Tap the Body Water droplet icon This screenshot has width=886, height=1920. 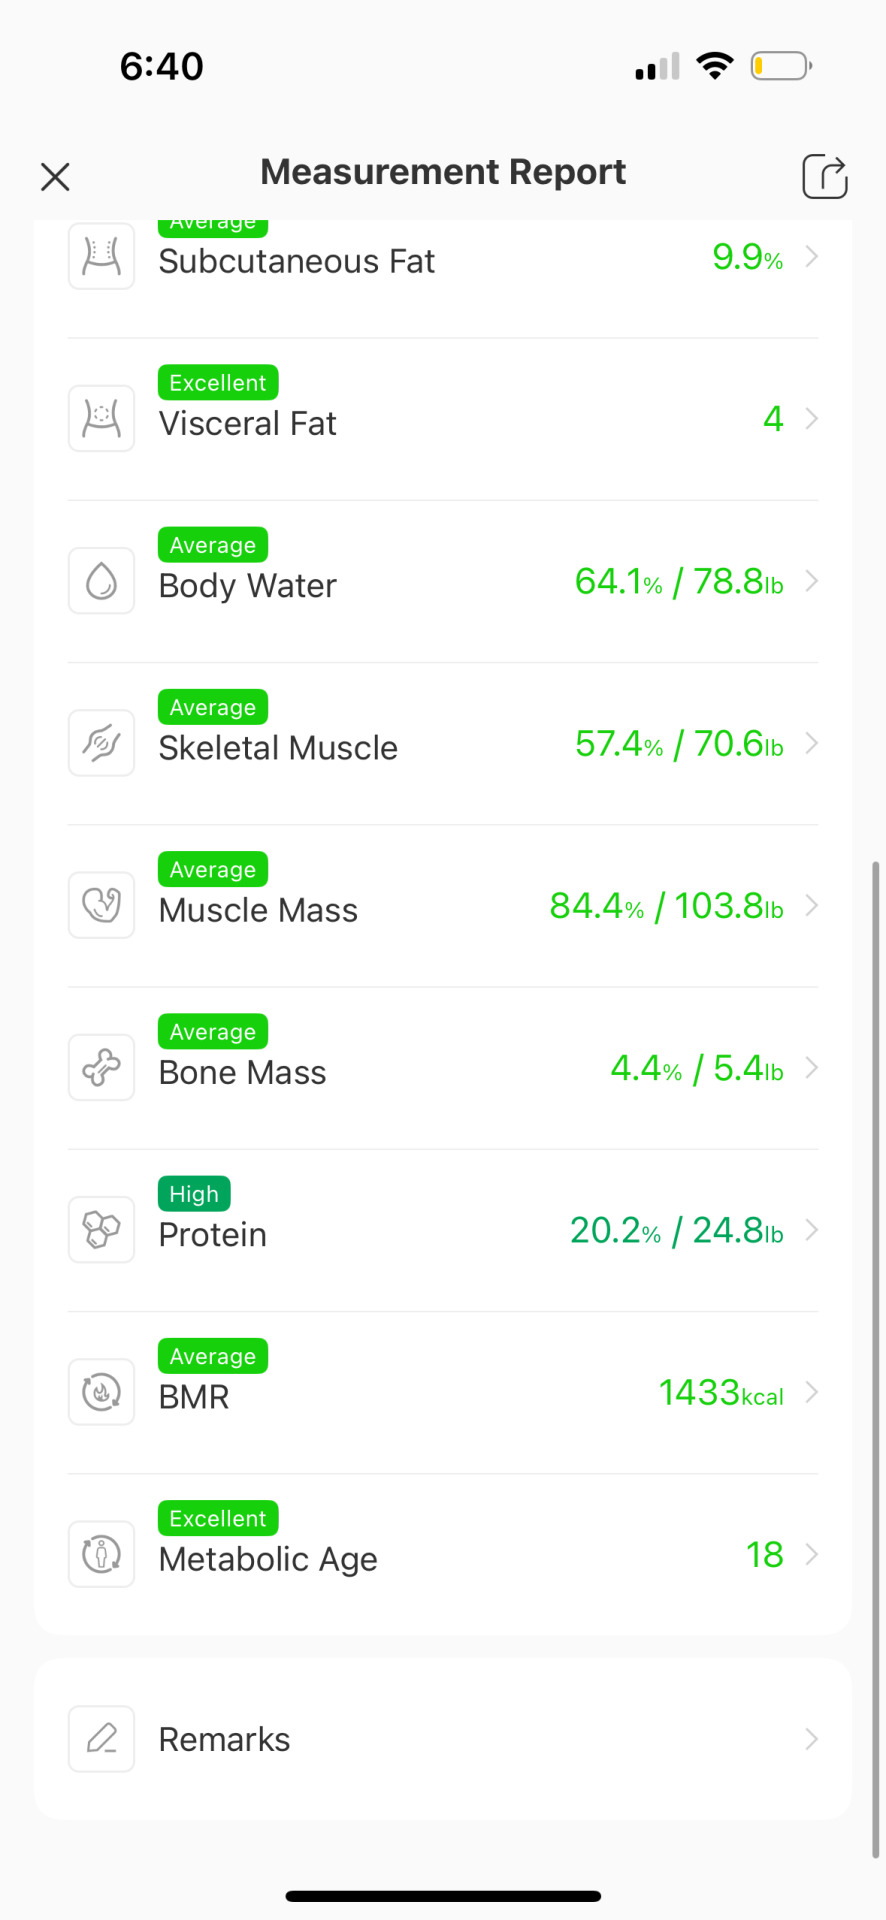coord(101,580)
